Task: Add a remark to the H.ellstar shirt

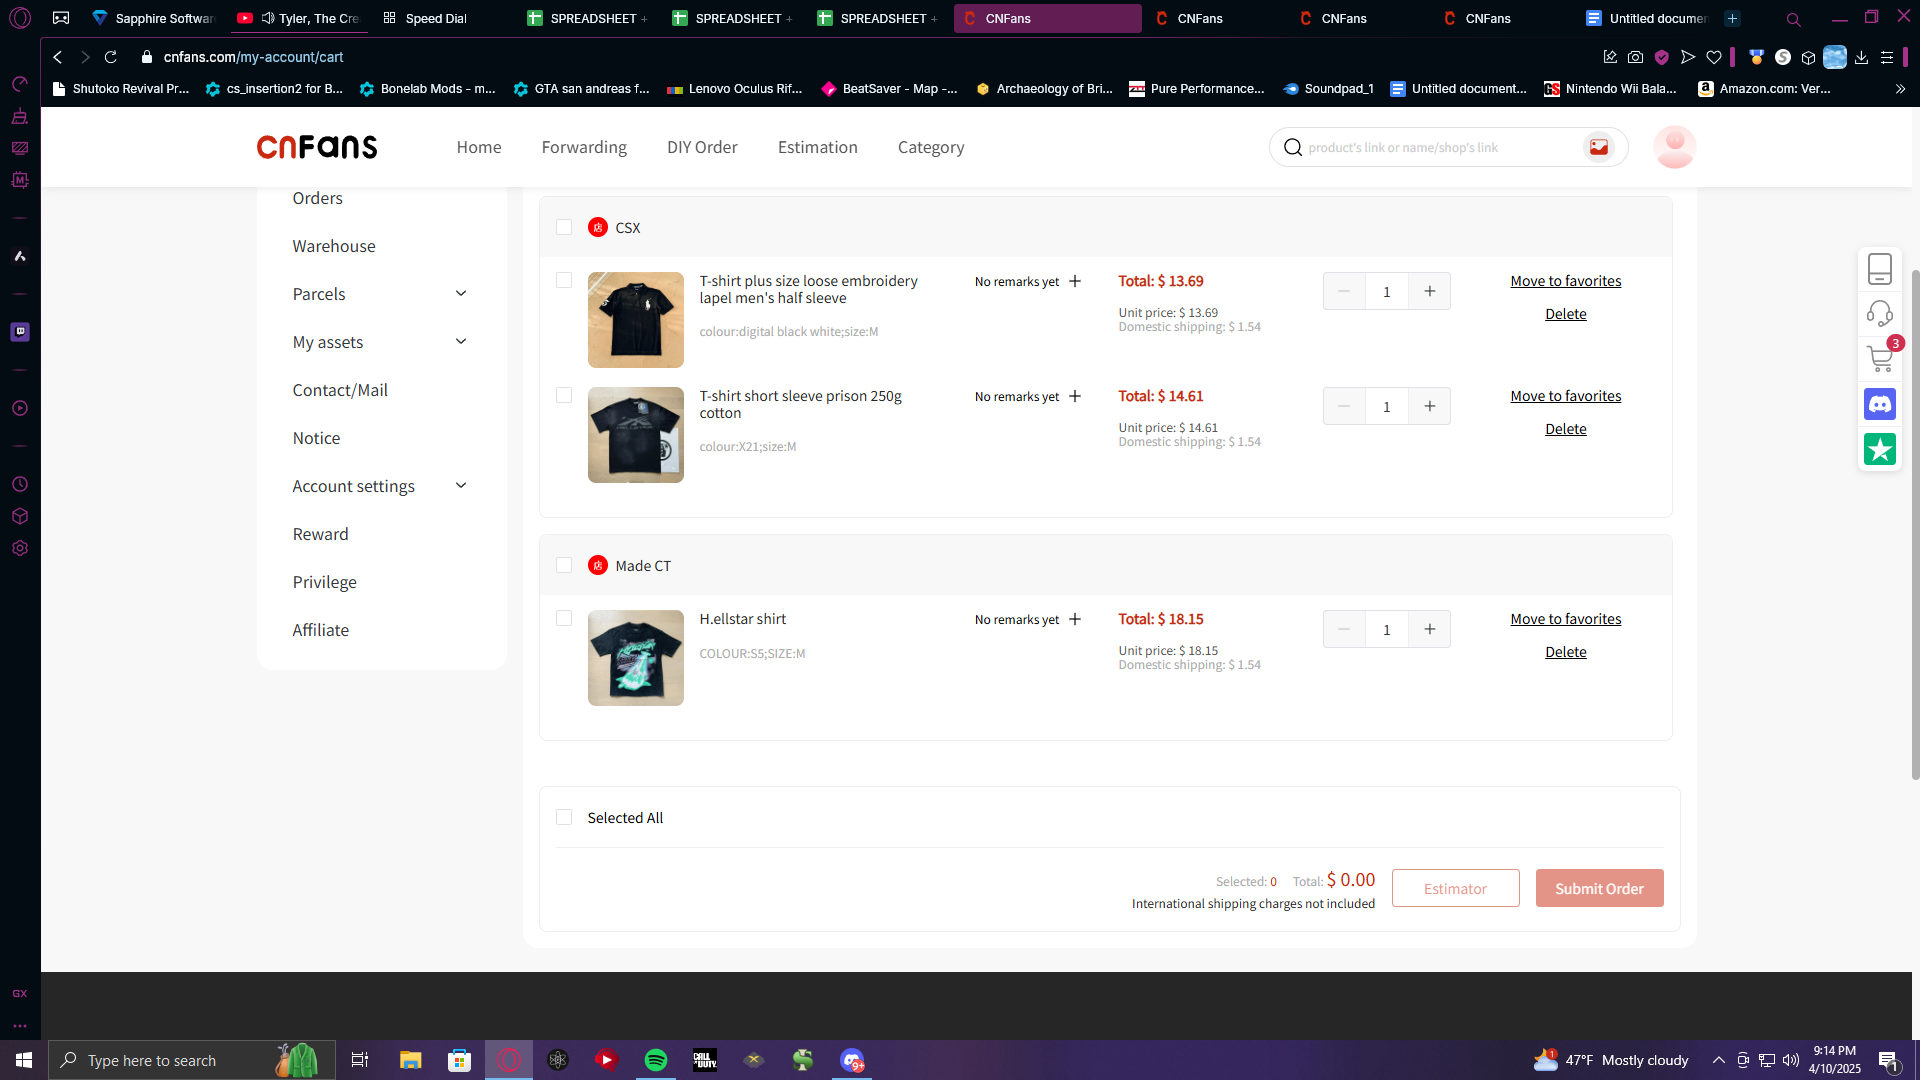Action: (x=1075, y=620)
